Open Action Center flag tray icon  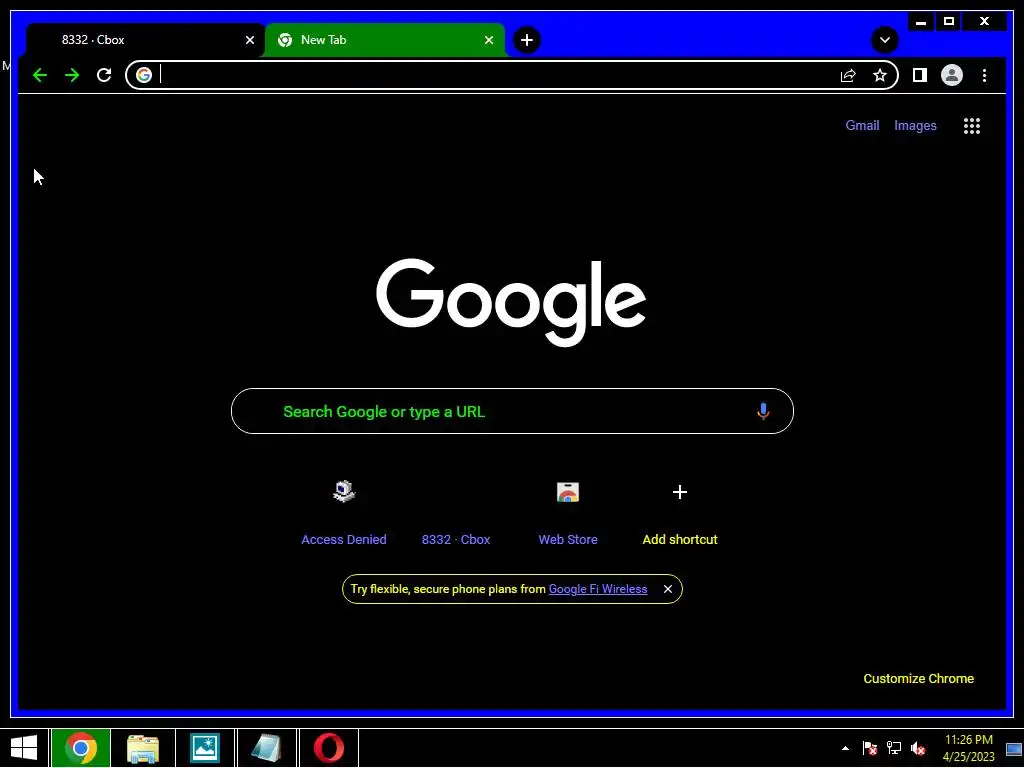click(x=869, y=748)
